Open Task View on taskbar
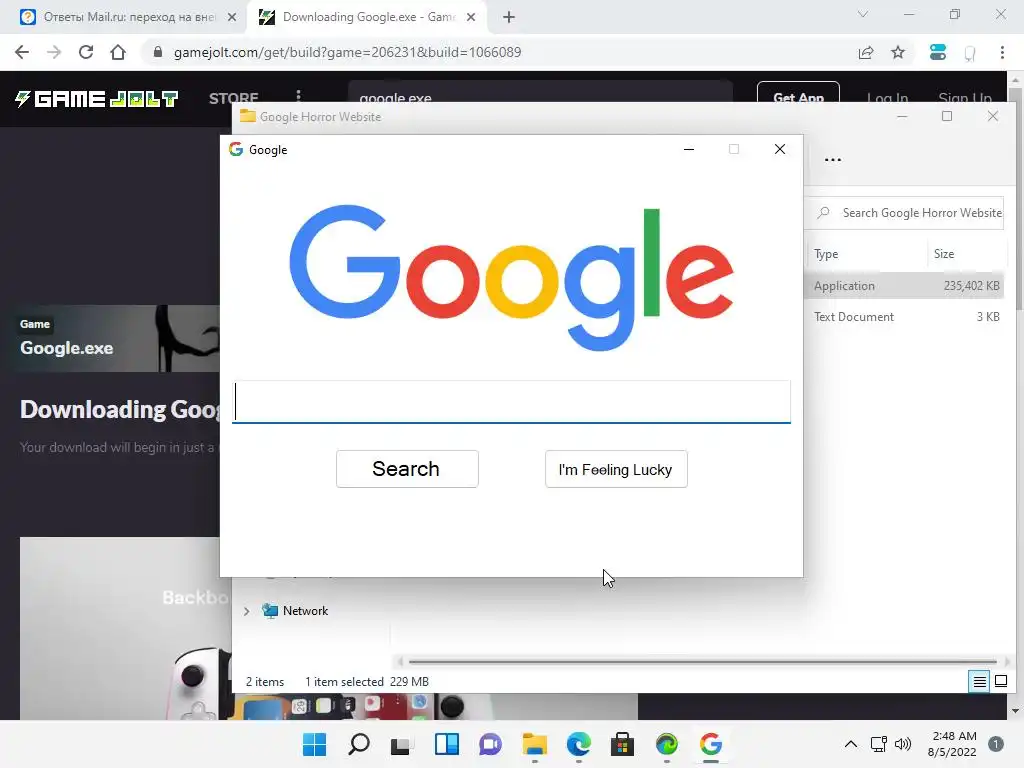The height and width of the screenshot is (768, 1024). point(400,744)
